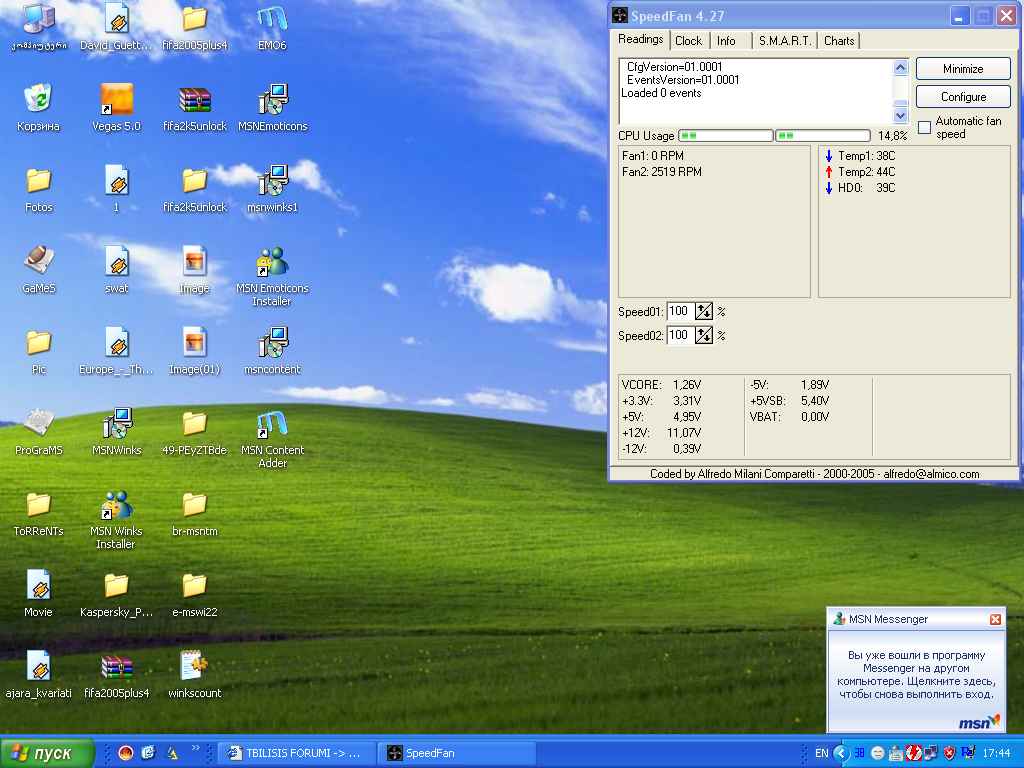Image resolution: width=1024 pixels, height=768 pixels.
Task: Click the VCORE 1,26V voltage reading
Action: click(x=662, y=385)
